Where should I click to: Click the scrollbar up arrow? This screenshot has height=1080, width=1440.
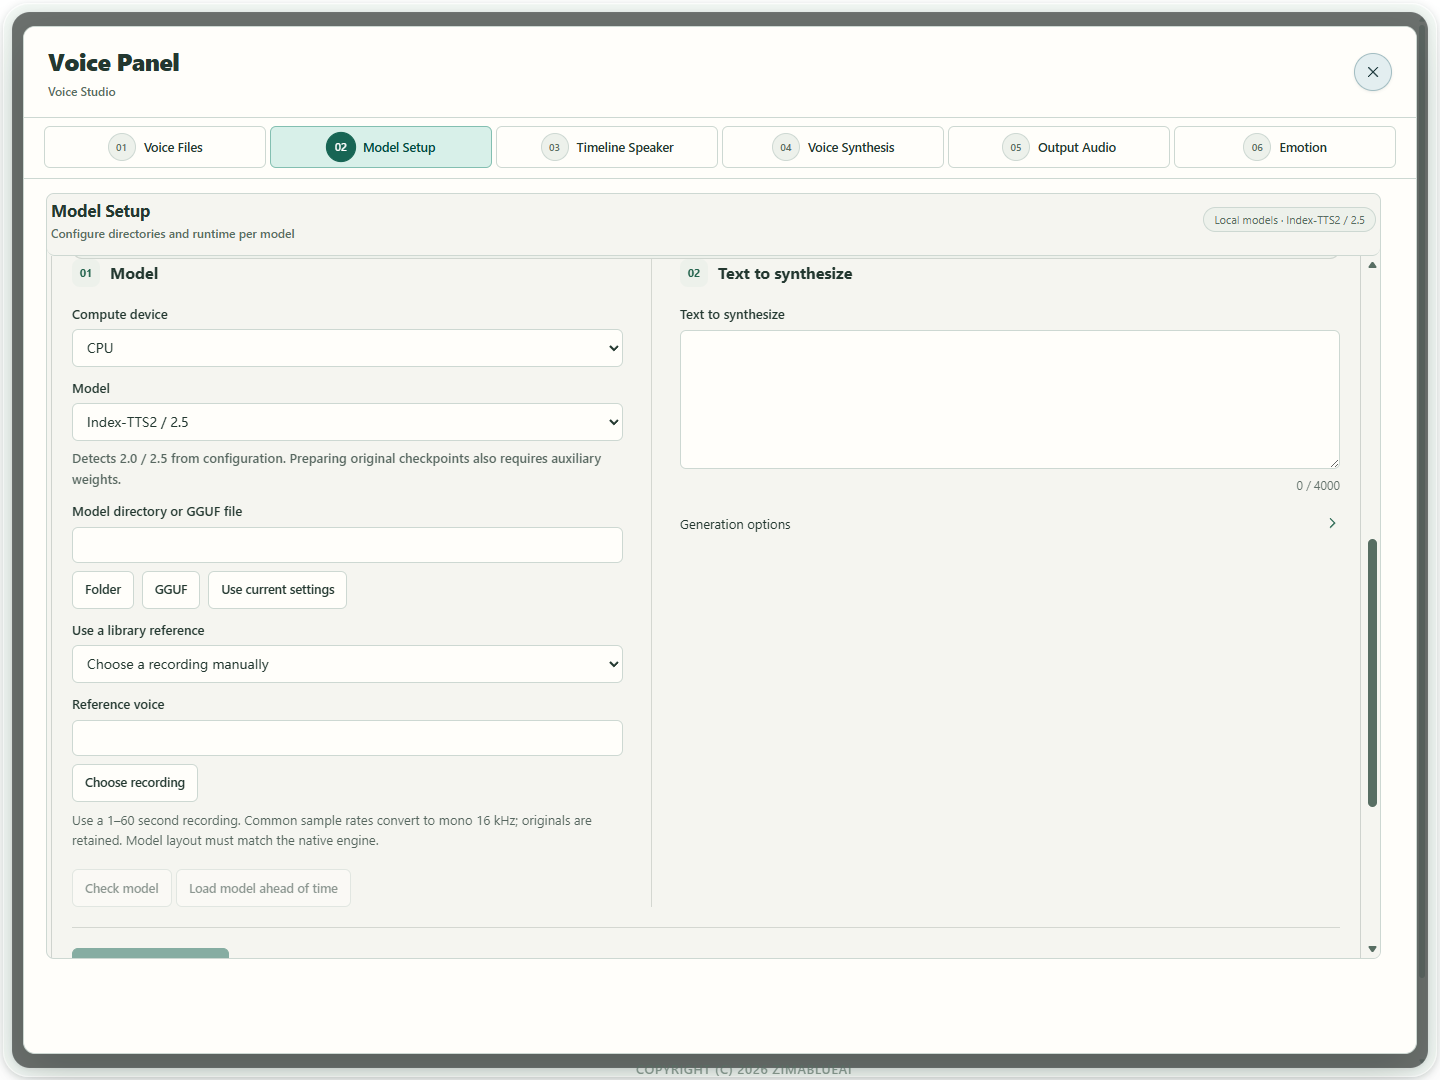tap(1372, 265)
